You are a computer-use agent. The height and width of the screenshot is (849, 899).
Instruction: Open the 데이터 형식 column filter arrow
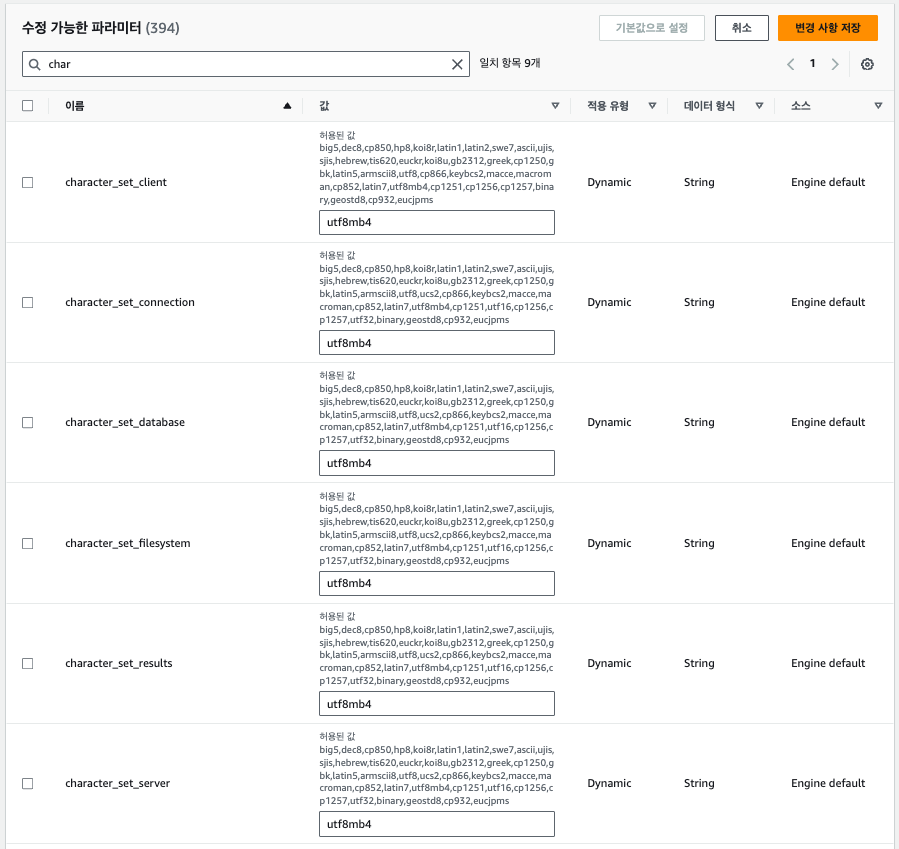coord(759,105)
